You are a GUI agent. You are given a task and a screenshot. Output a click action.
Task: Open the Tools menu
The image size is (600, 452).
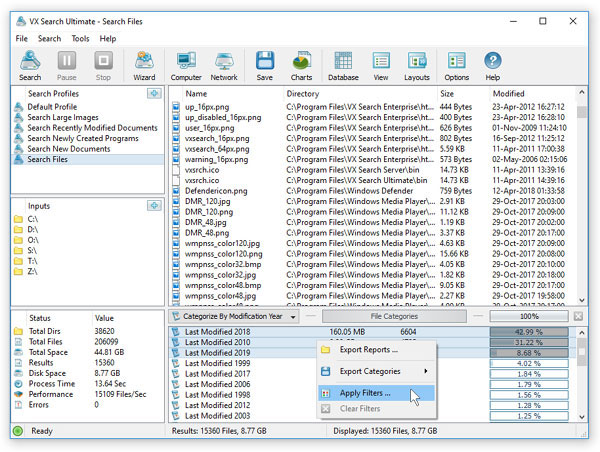point(80,39)
